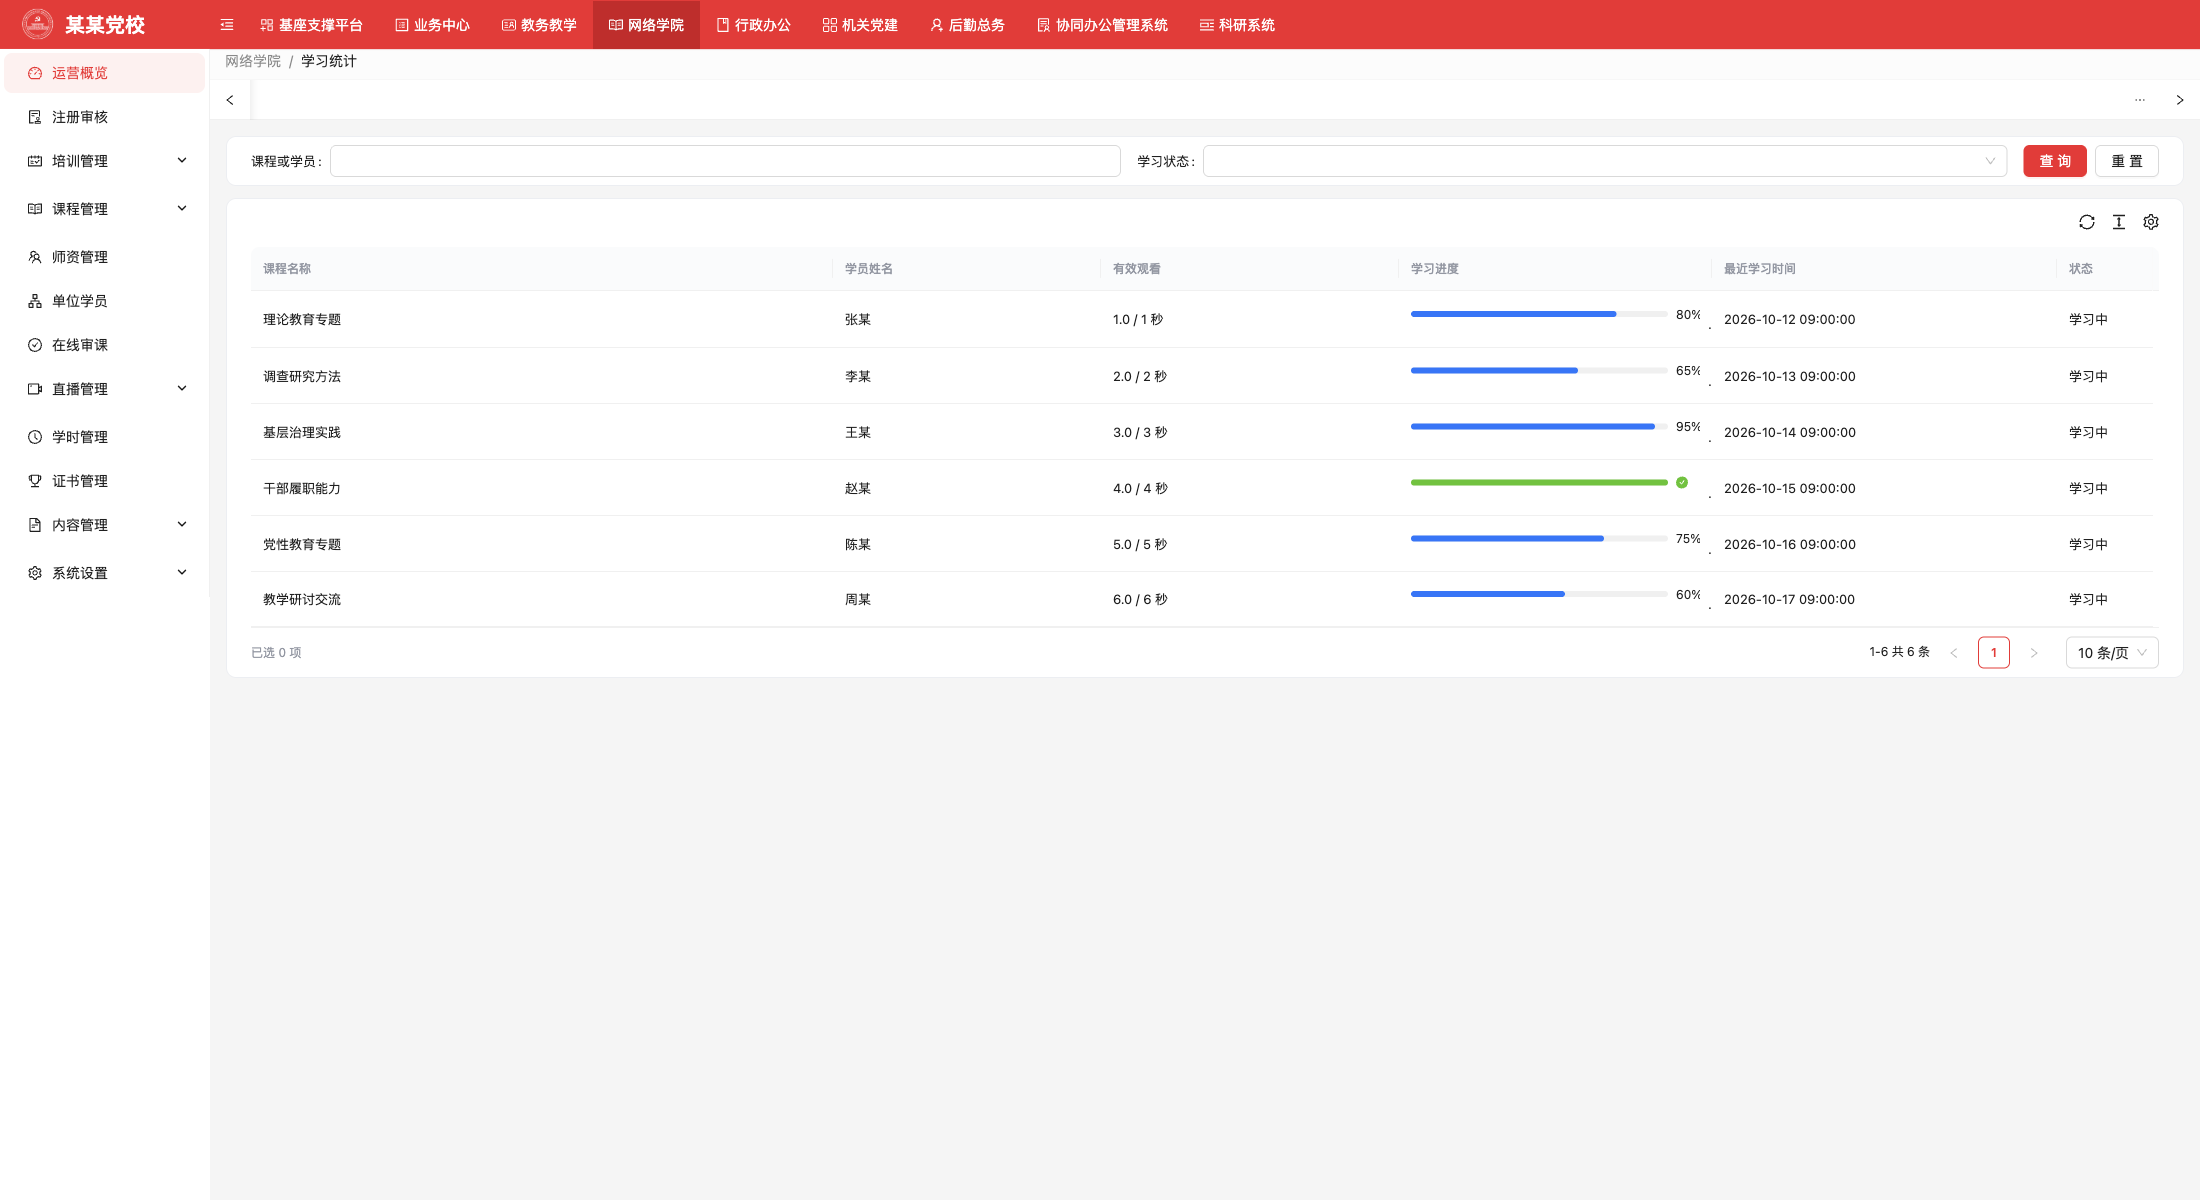Click the refresh icon above the table
The width and height of the screenshot is (2200, 1200).
[2086, 222]
